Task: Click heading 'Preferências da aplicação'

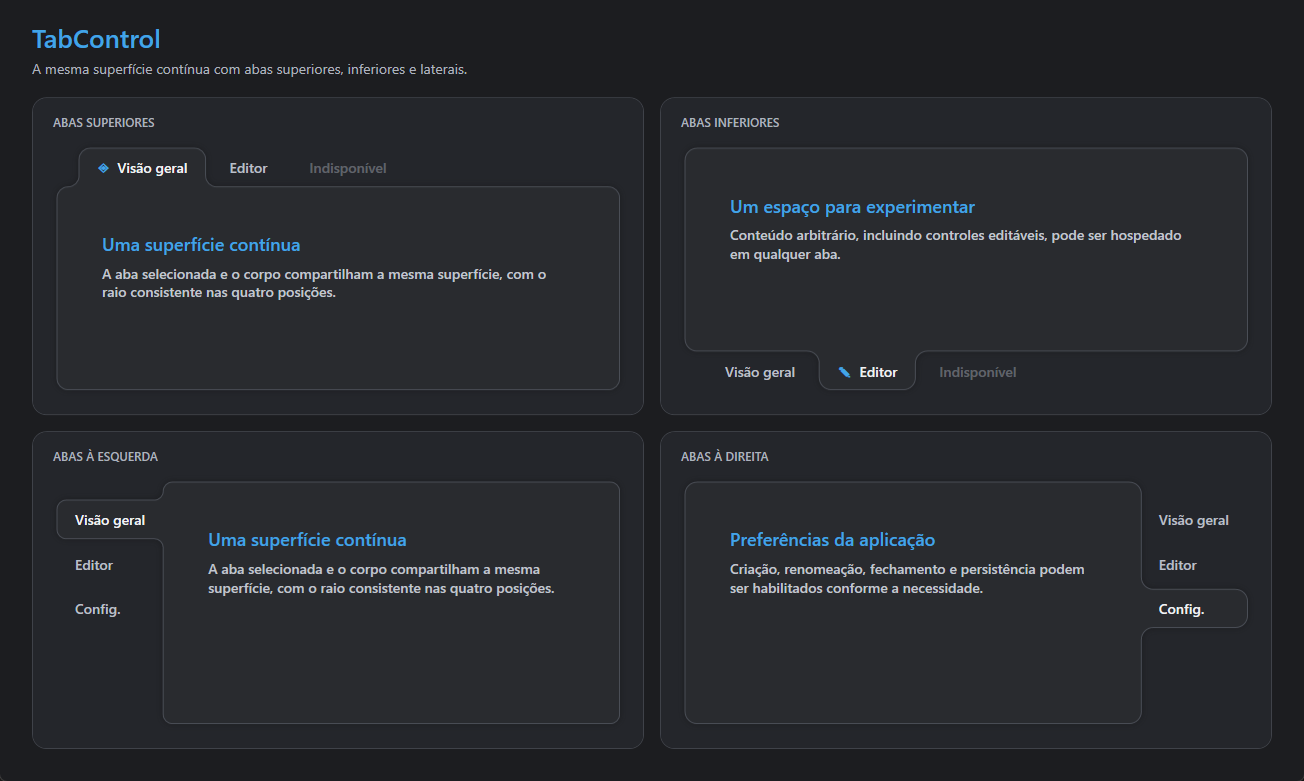Action: (832, 540)
